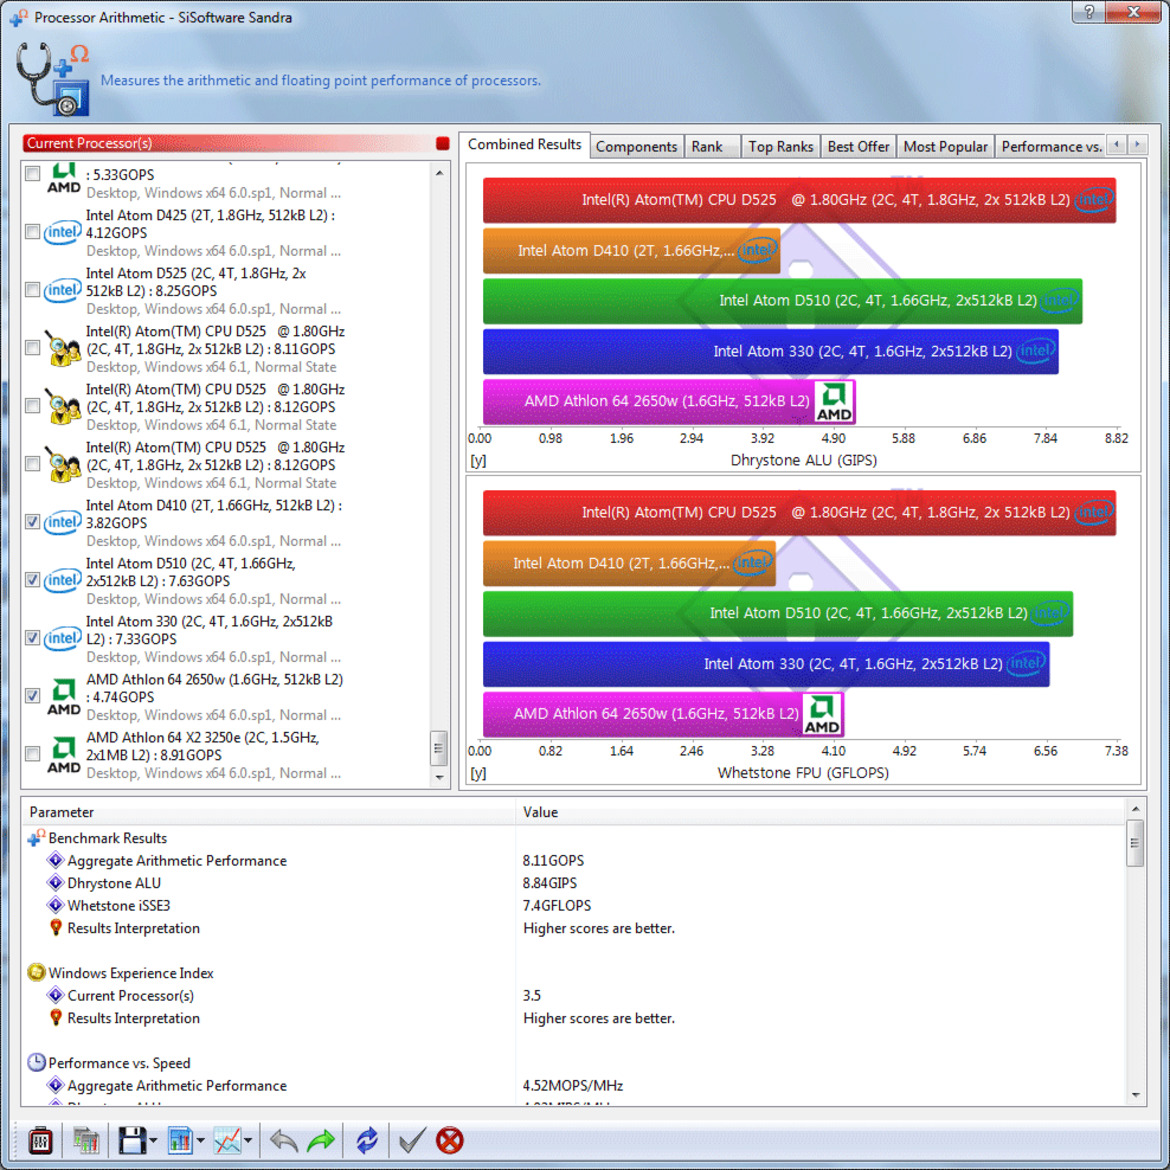Screen dimensions: 1170x1170
Task: Click the stethoscope module icon in header
Action: click(x=53, y=78)
